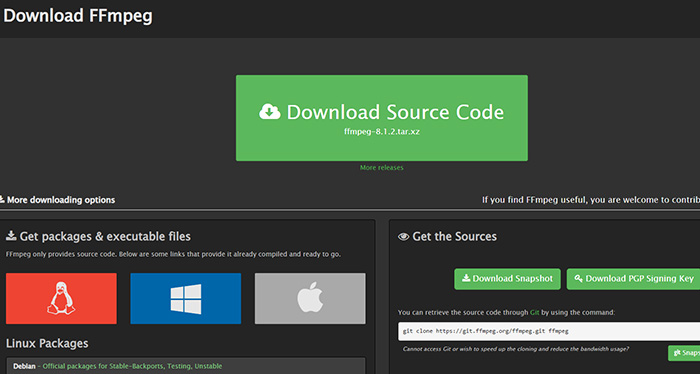Click the Get packages & executable files heading
The height and width of the screenshot is (374, 700).
click(98, 236)
